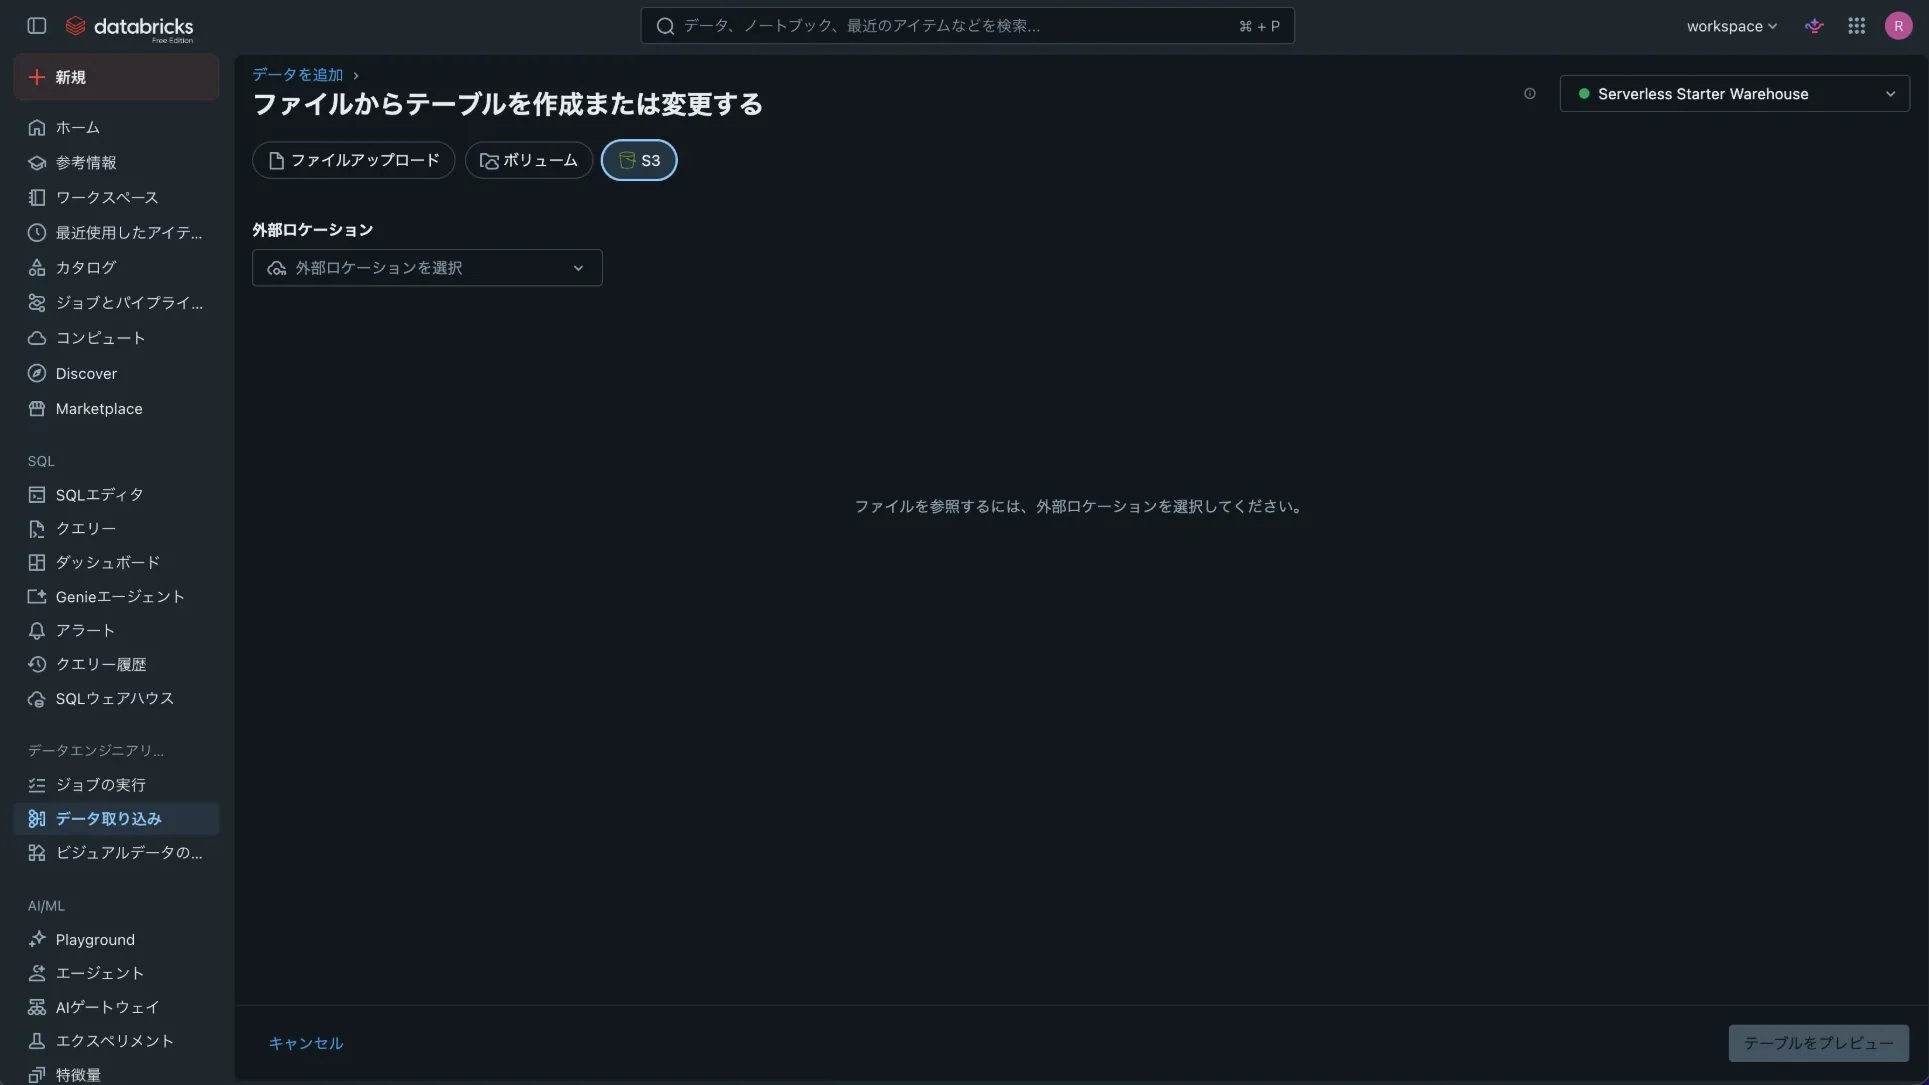Open エージェント in the sidebar

click(117, 973)
